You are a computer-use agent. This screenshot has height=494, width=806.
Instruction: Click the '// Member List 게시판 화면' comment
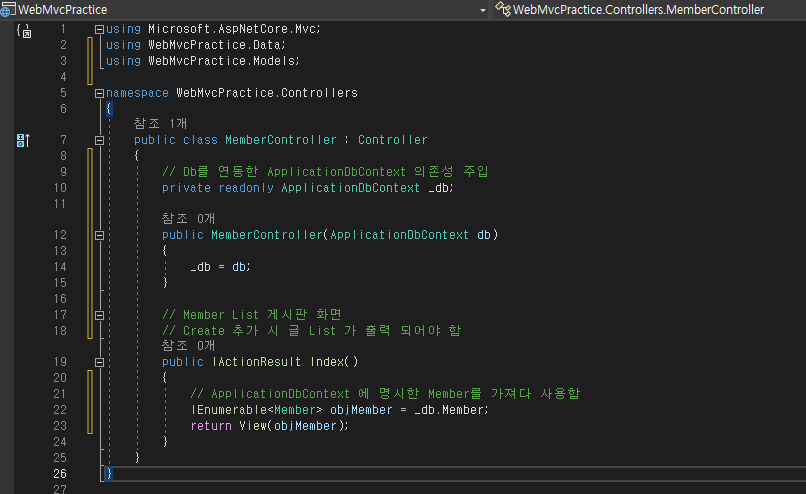coord(252,314)
